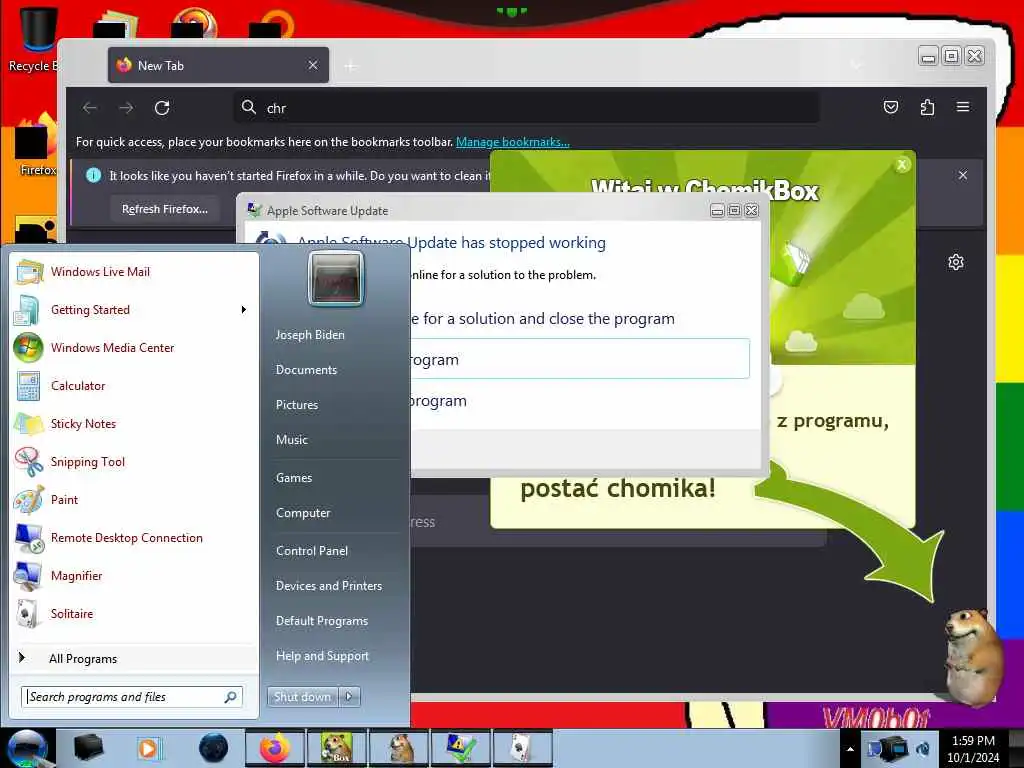The width and height of the screenshot is (1024, 768).
Task: Open Computer from Start menu
Action: [303, 513]
